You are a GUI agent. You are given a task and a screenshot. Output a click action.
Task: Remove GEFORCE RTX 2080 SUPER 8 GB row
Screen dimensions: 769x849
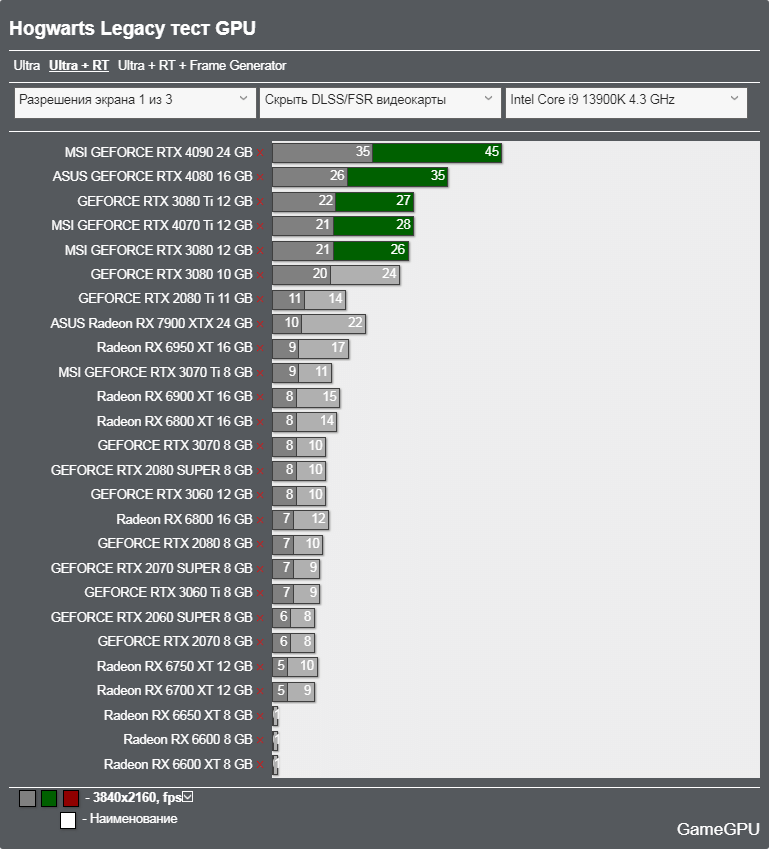[x=260, y=472]
